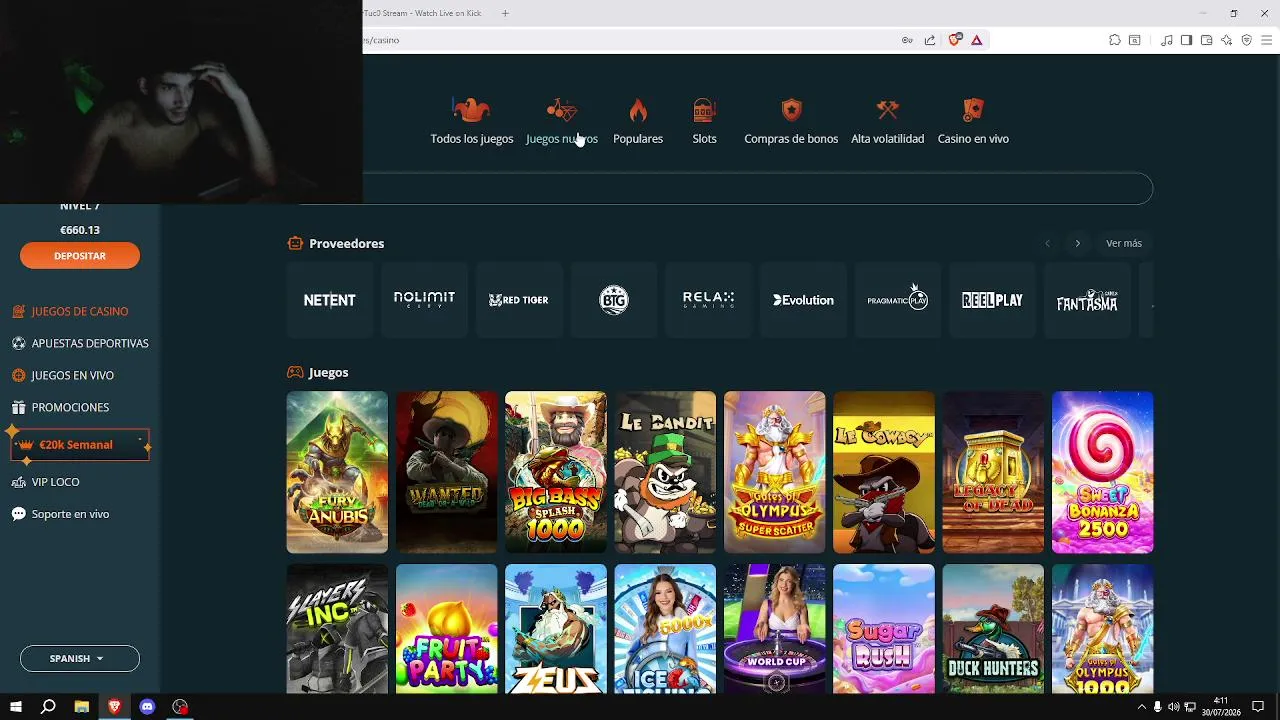Open the Fury of Anubis game
The width and height of the screenshot is (1280, 720).
pyautogui.click(x=337, y=472)
